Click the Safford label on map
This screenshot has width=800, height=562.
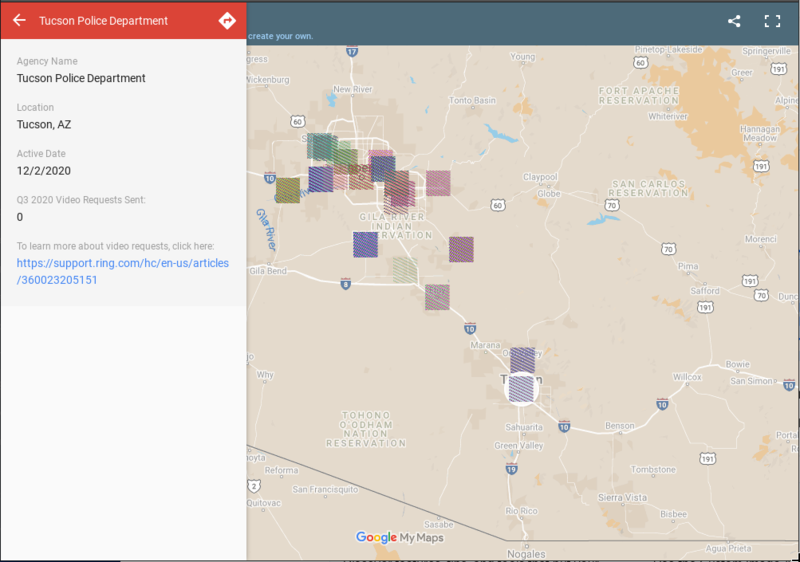point(705,291)
